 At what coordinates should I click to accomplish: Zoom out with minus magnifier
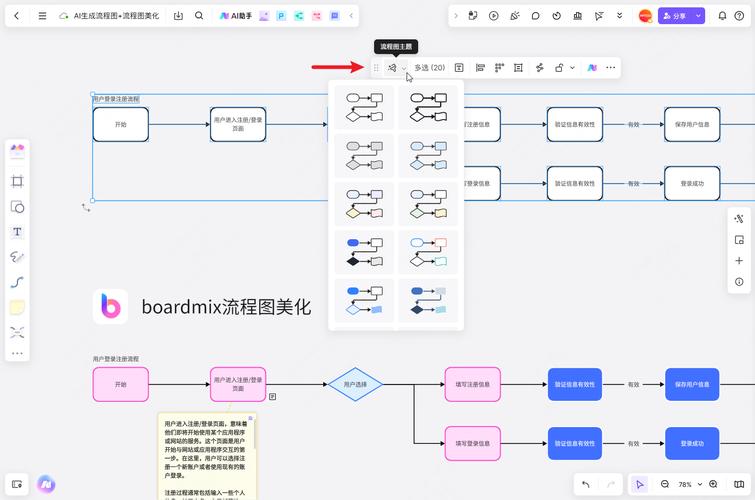[x=665, y=485]
